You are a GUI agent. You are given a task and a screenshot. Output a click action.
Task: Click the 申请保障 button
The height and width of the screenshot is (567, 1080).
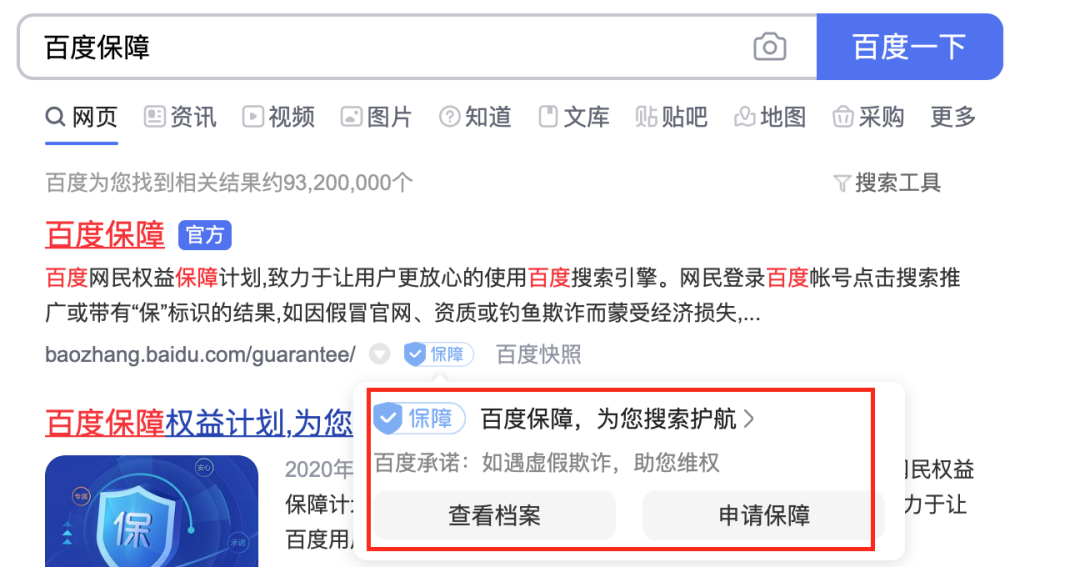coord(762,515)
